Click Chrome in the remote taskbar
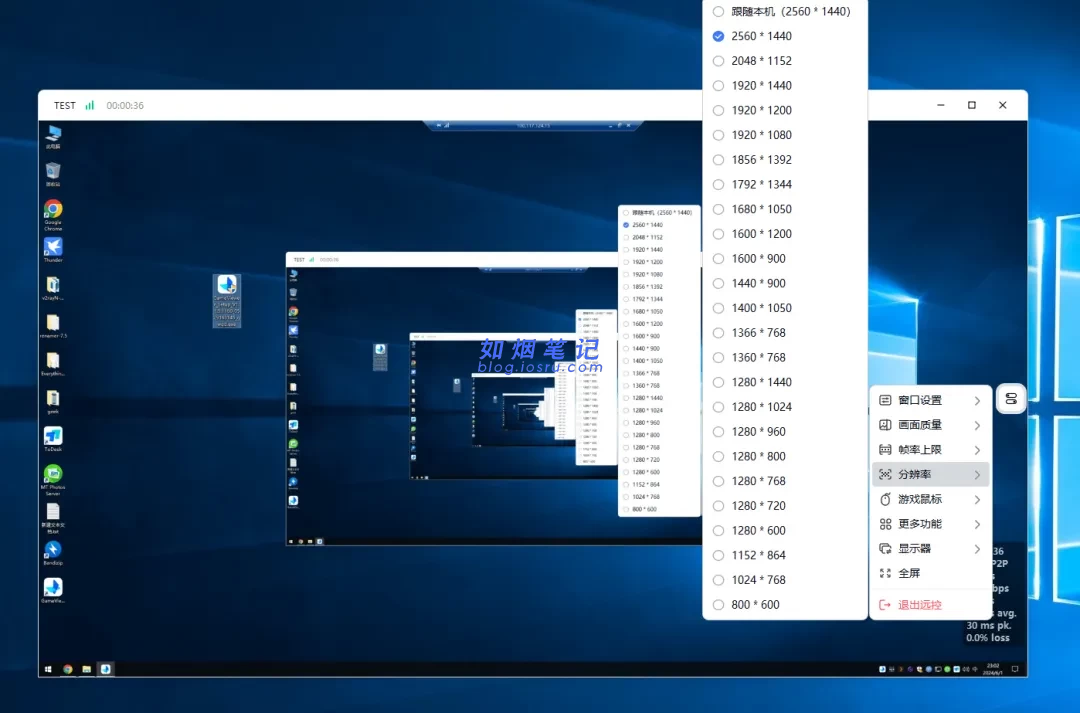Image resolution: width=1080 pixels, height=713 pixels. pos(68,669)
